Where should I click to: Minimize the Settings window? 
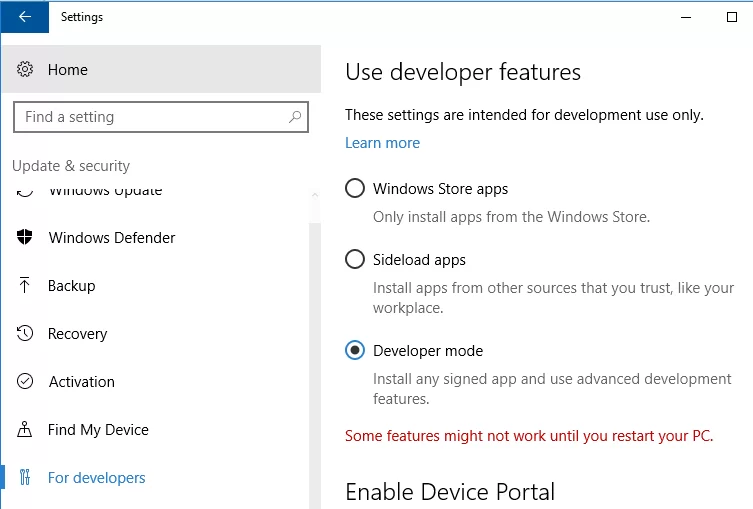point(686,17)
